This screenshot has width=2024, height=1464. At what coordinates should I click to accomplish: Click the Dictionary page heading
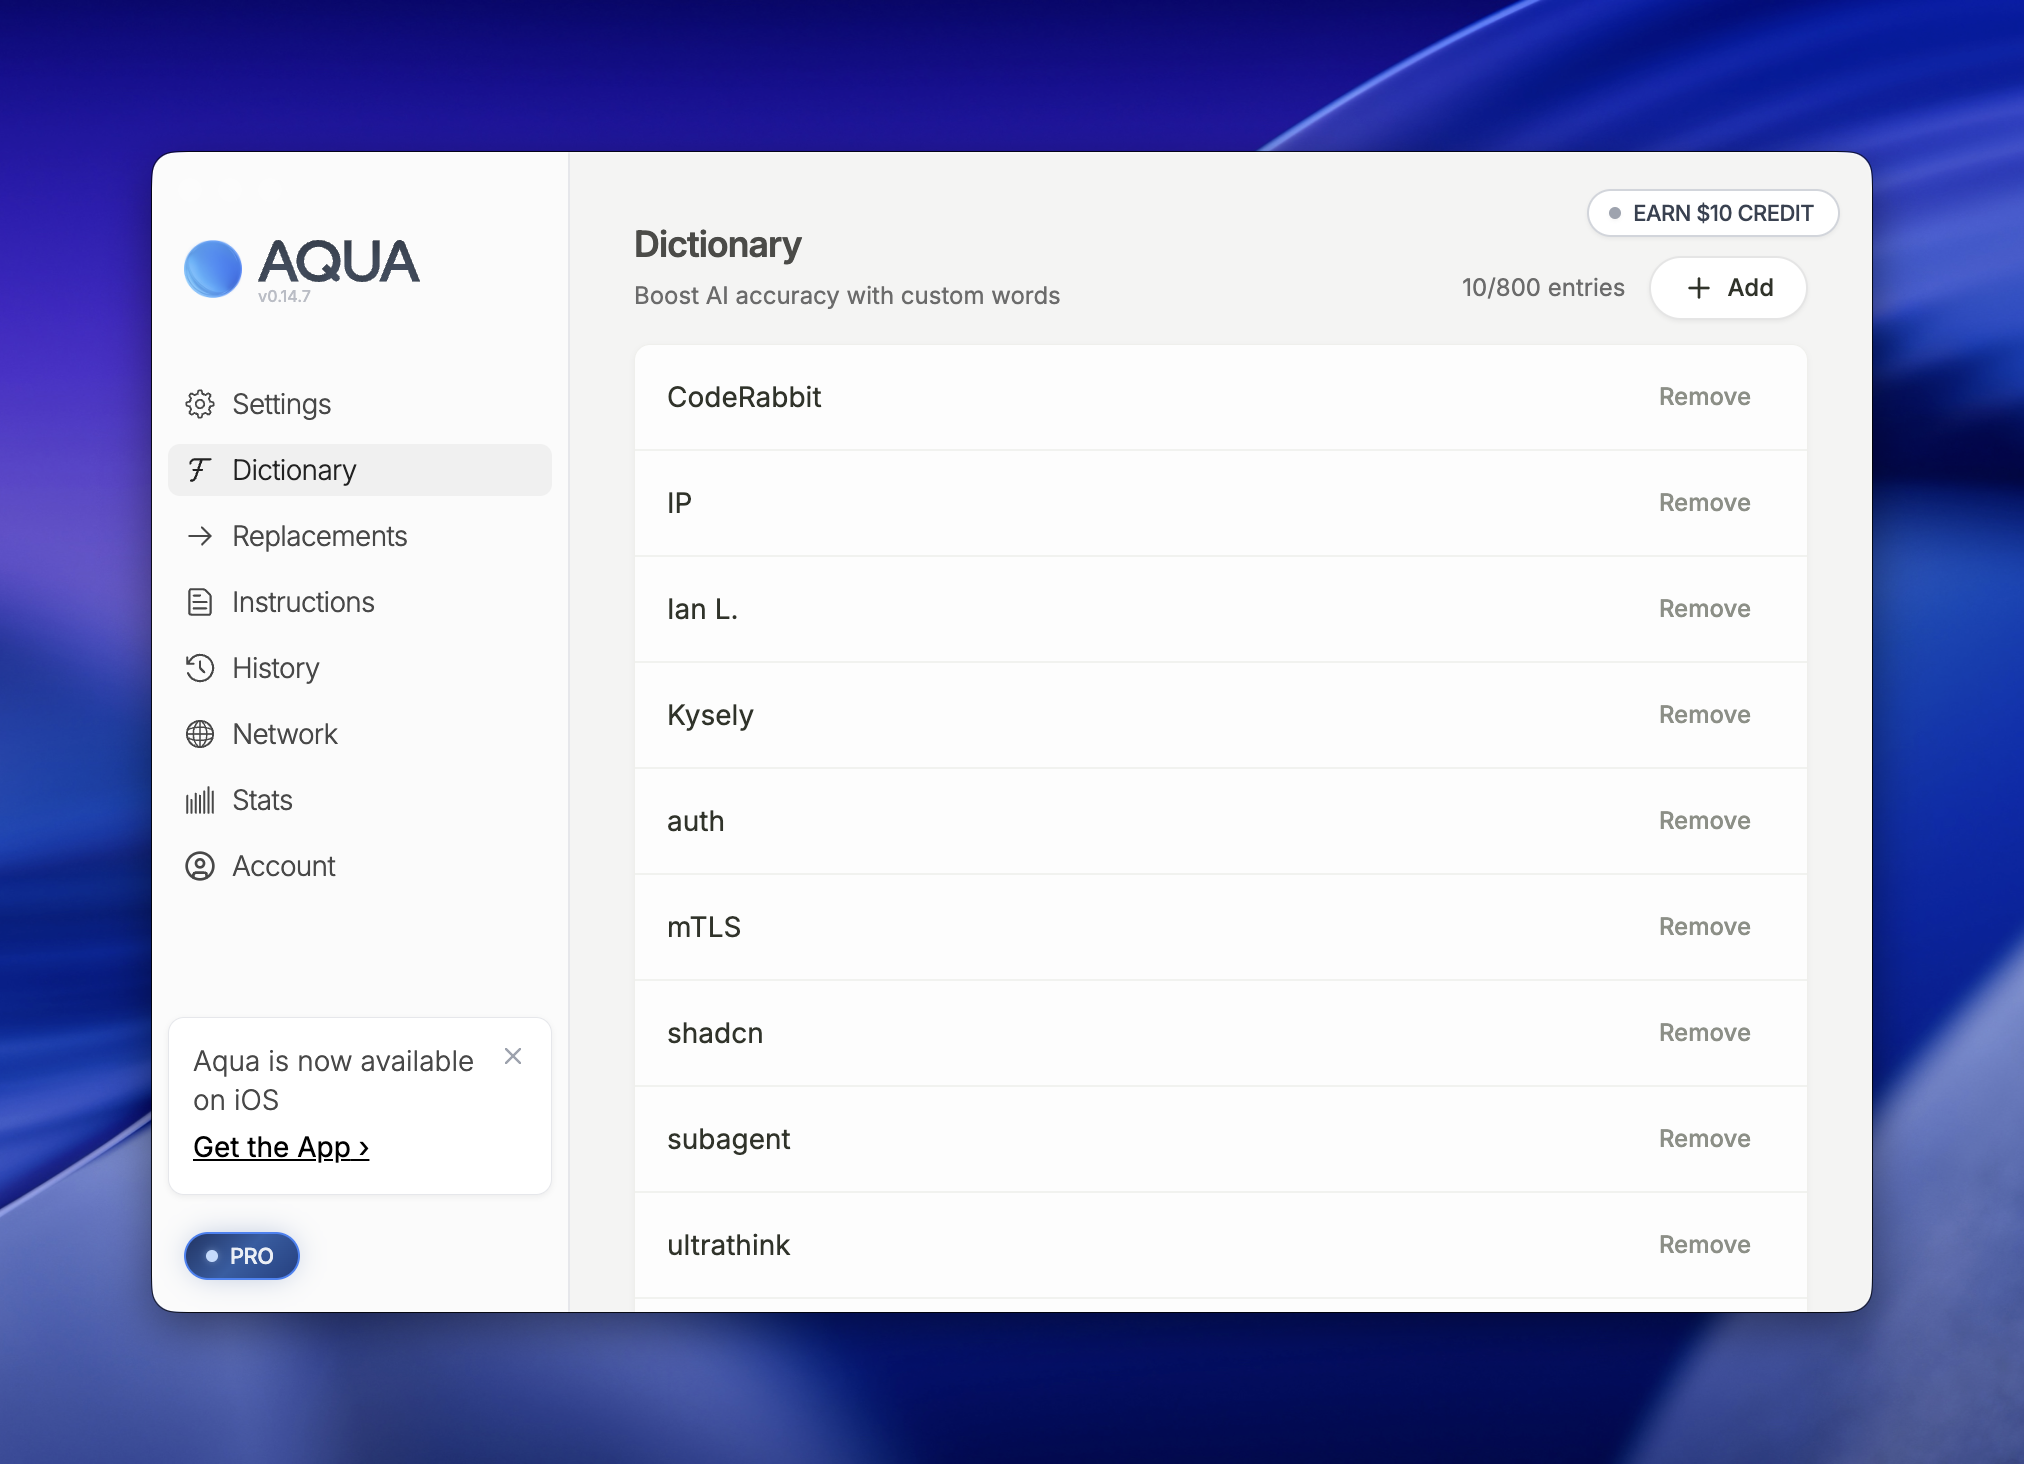[x=718, y=245]
